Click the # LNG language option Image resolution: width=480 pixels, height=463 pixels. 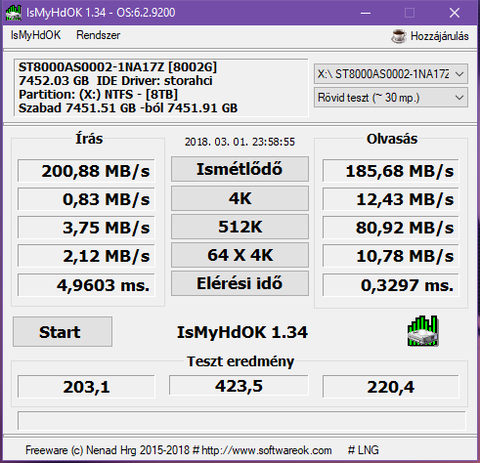point(363,450)
